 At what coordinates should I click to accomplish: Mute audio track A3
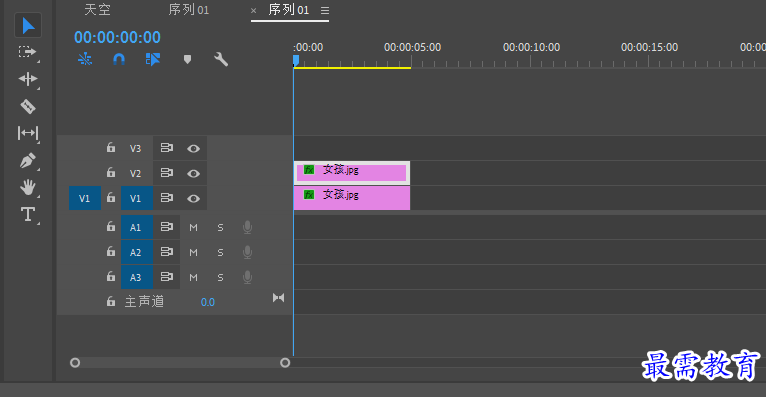(x=193, y=277)
